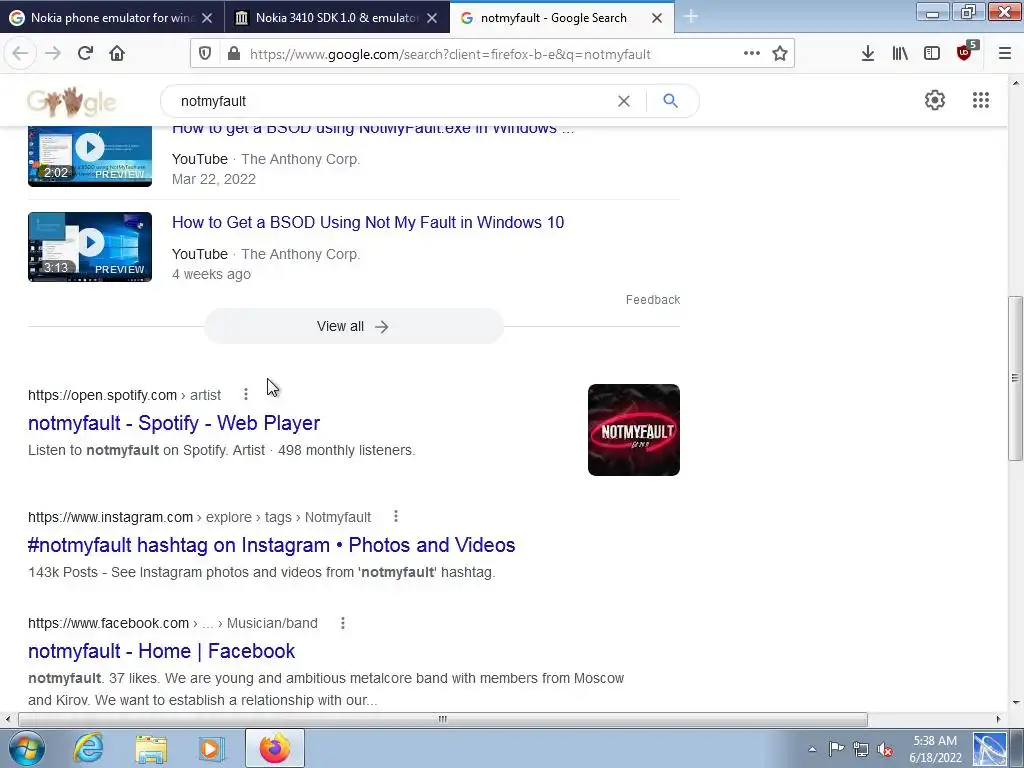View site security padlock information
The height and width of the screenshot is (768, 1024).
click(234, 54)
